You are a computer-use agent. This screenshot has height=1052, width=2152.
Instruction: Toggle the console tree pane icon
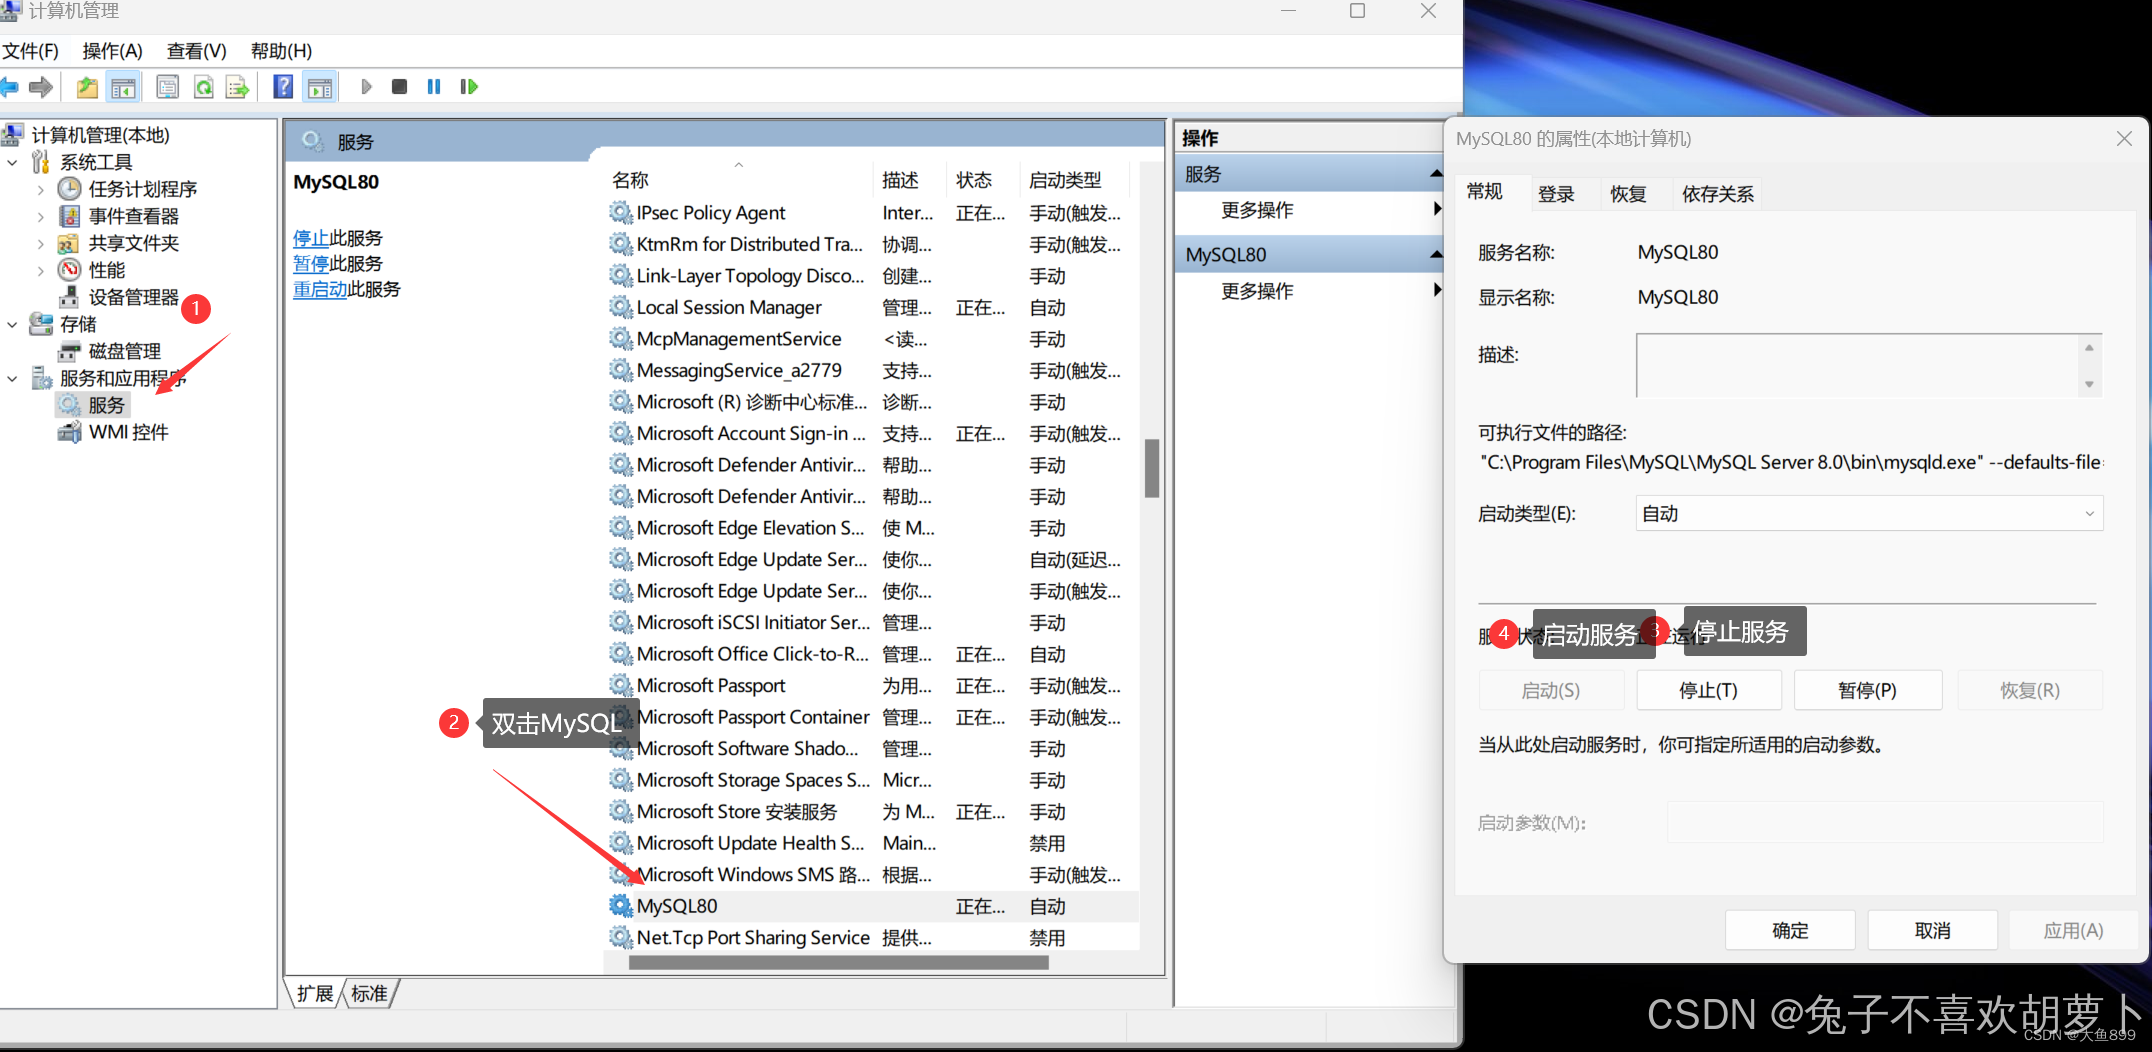[123, 87]
